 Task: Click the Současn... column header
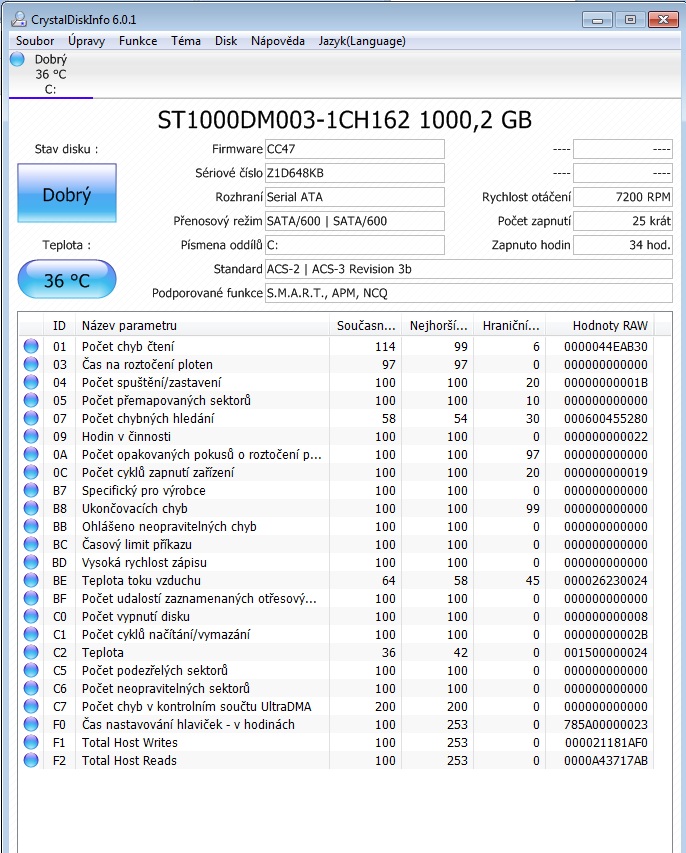(x=366, y=325)
